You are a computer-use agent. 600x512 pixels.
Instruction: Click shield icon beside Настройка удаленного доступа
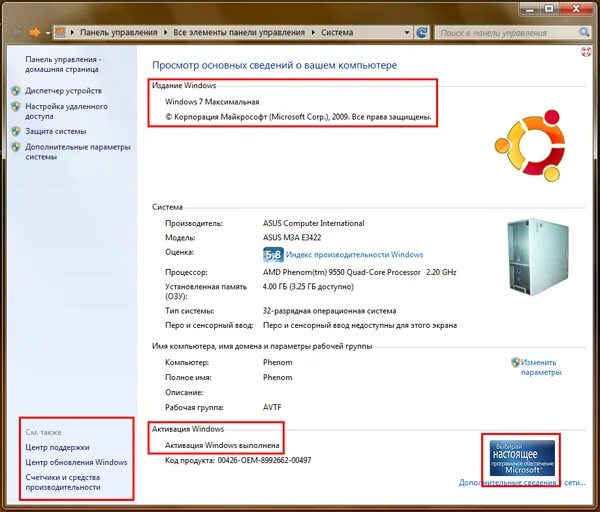pyautogui.click(x=16, y=106)
